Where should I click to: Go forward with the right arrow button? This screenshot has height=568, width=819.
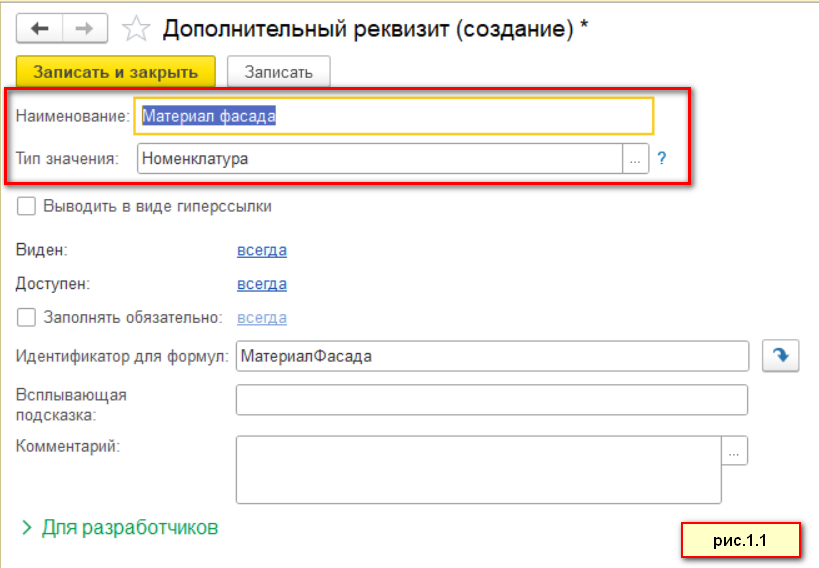click(85, 28)
